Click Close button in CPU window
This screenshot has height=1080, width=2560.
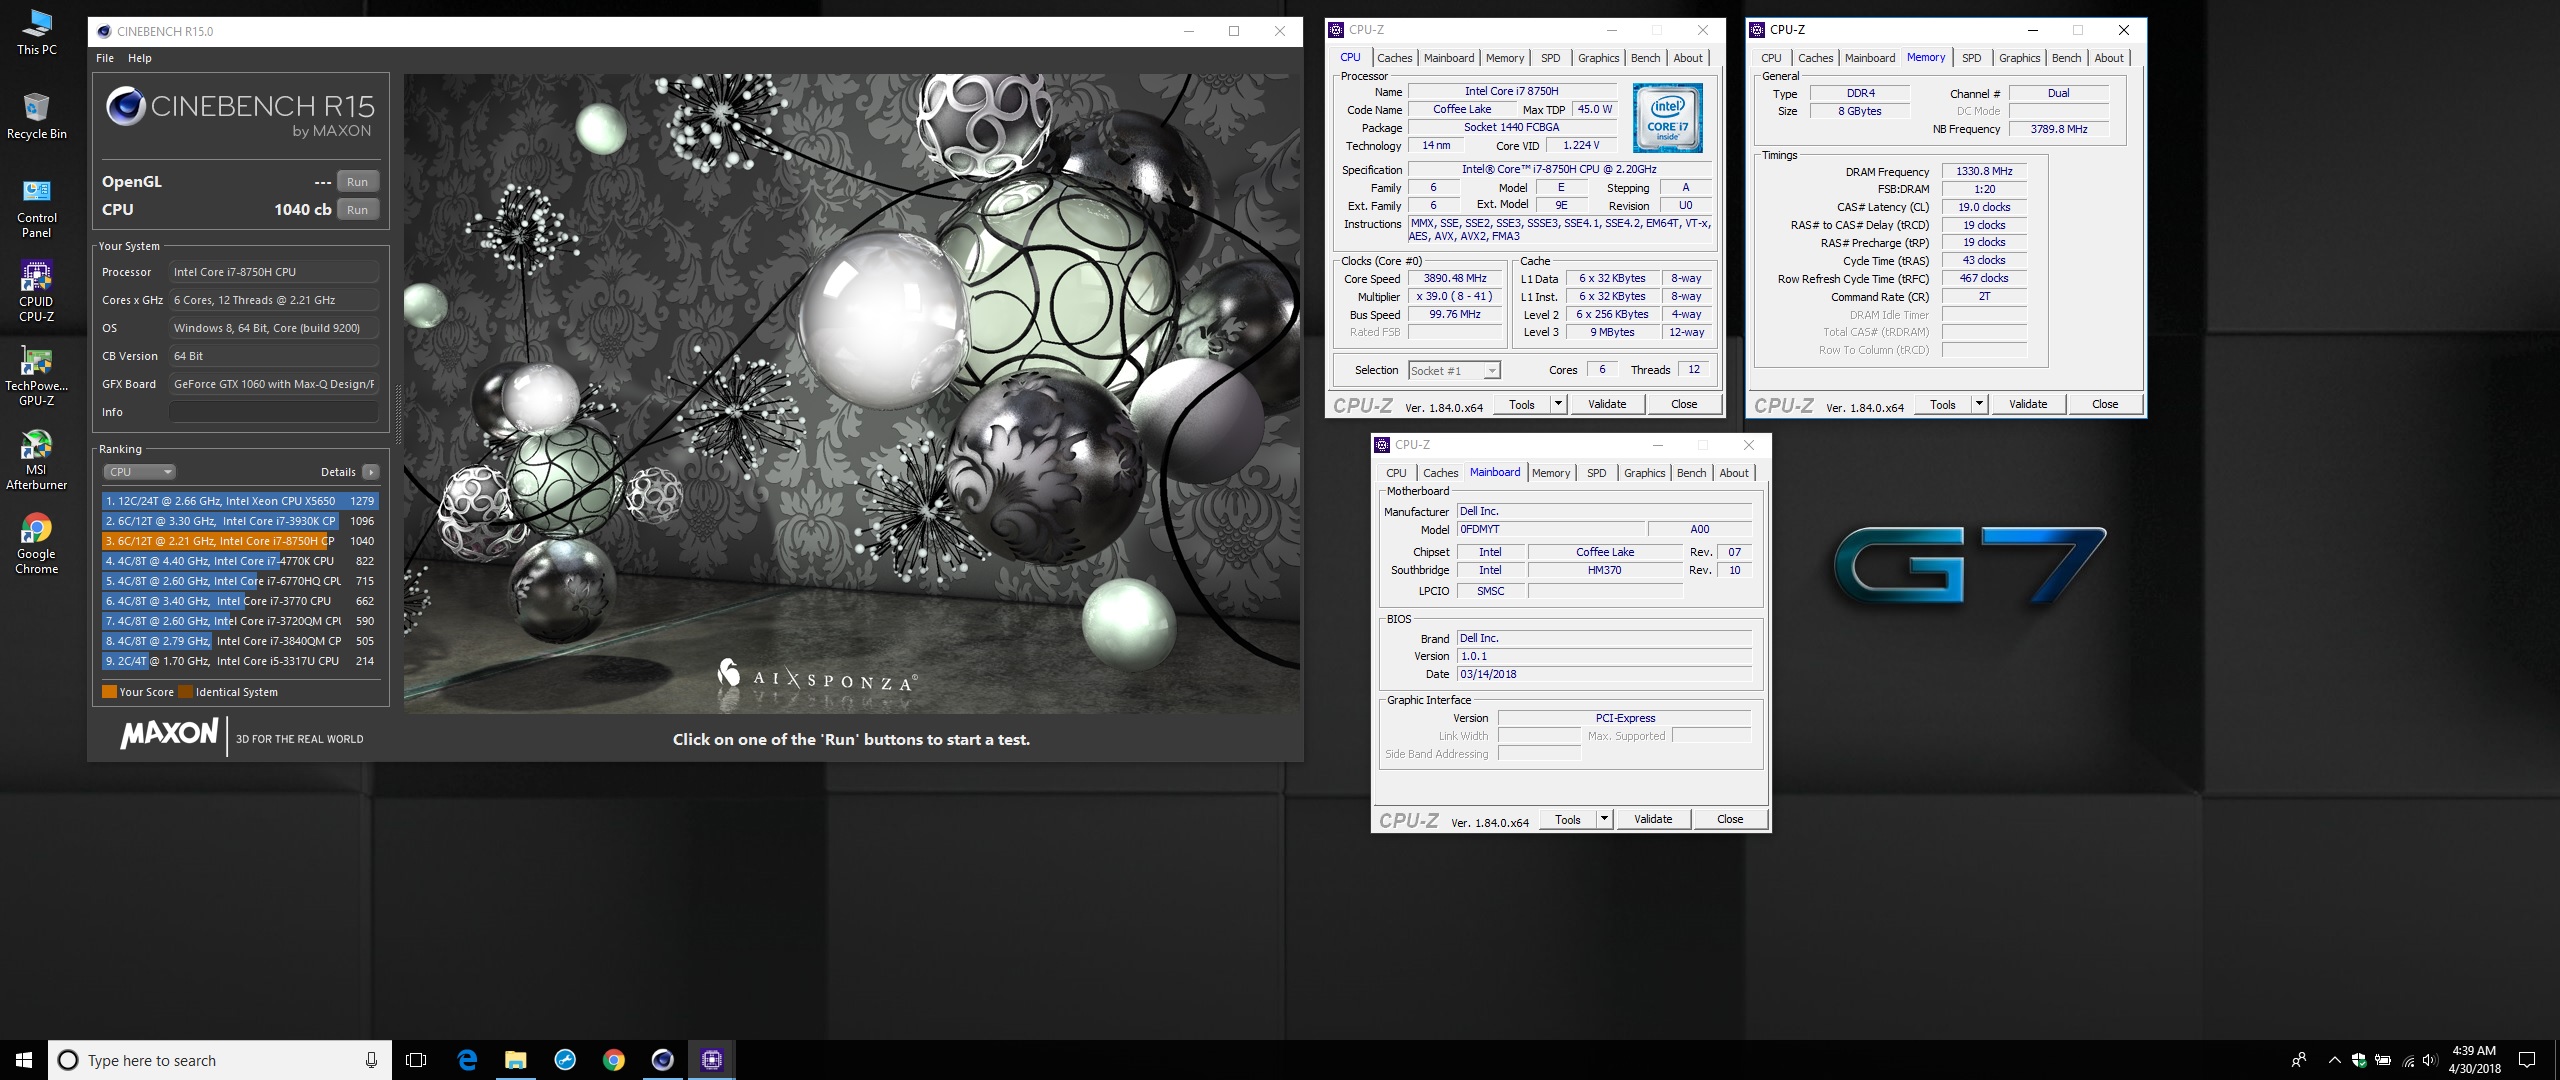(1684, 404)
